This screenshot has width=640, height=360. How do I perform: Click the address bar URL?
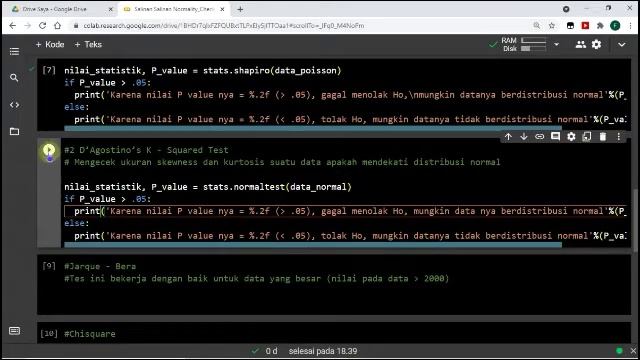224,26
